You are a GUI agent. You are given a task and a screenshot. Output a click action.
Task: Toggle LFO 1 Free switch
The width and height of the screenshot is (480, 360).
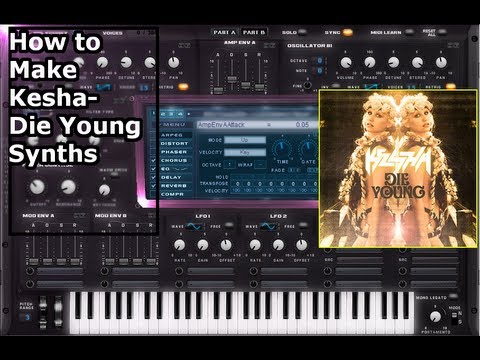click(x=229, y=226)
